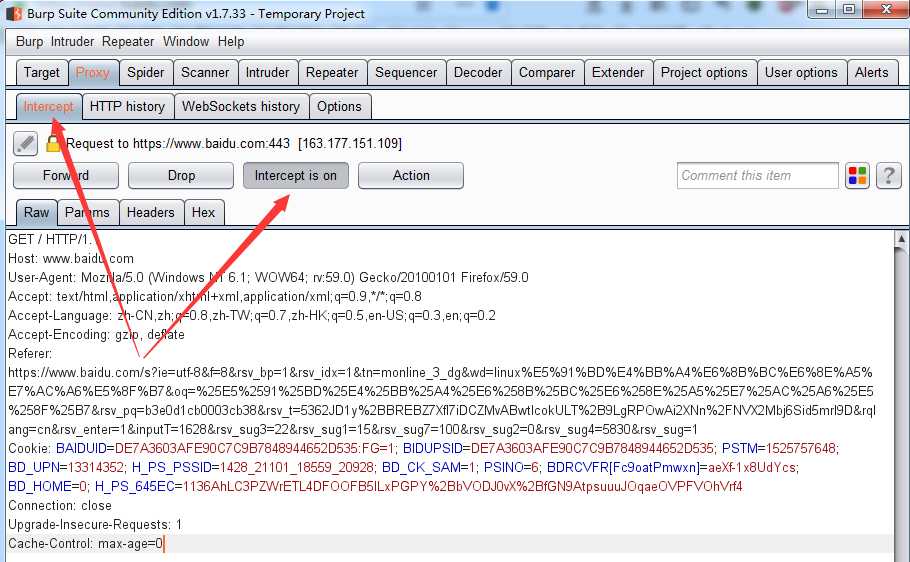Open the Repeater menu in menu bar
Image resolution: width=910 pixels, height=562 pixels.
(128, 42)
